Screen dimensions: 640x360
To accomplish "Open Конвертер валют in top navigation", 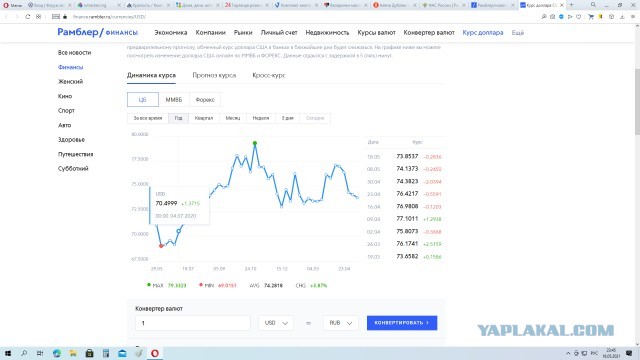I will [429, 33].
